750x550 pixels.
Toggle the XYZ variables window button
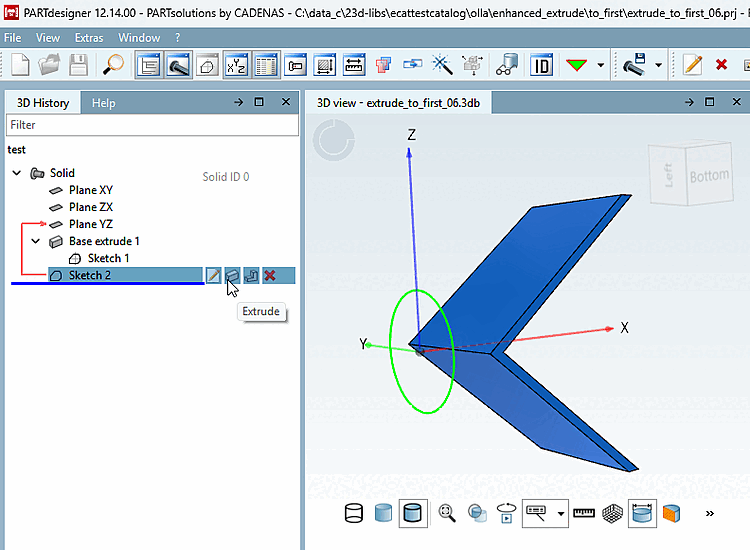tap(236, 65)
